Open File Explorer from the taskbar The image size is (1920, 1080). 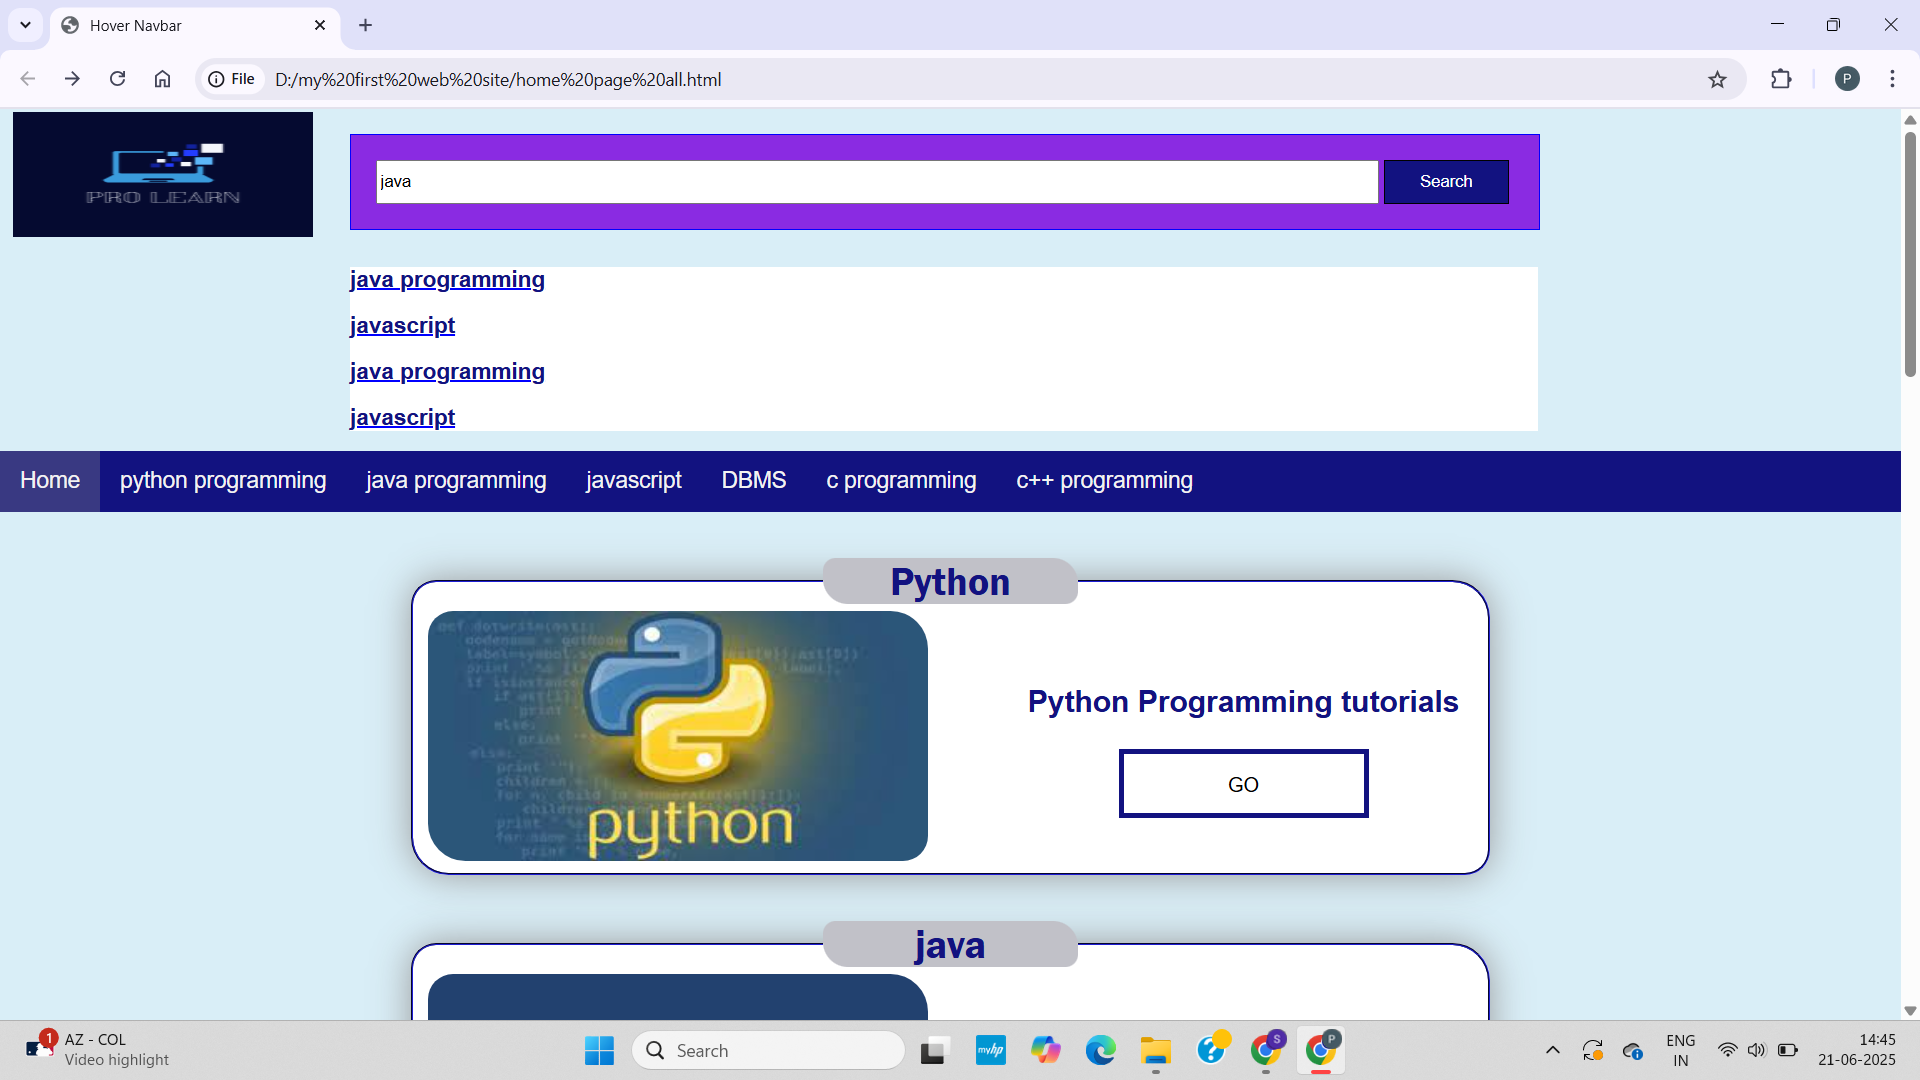[1156, 1050]
